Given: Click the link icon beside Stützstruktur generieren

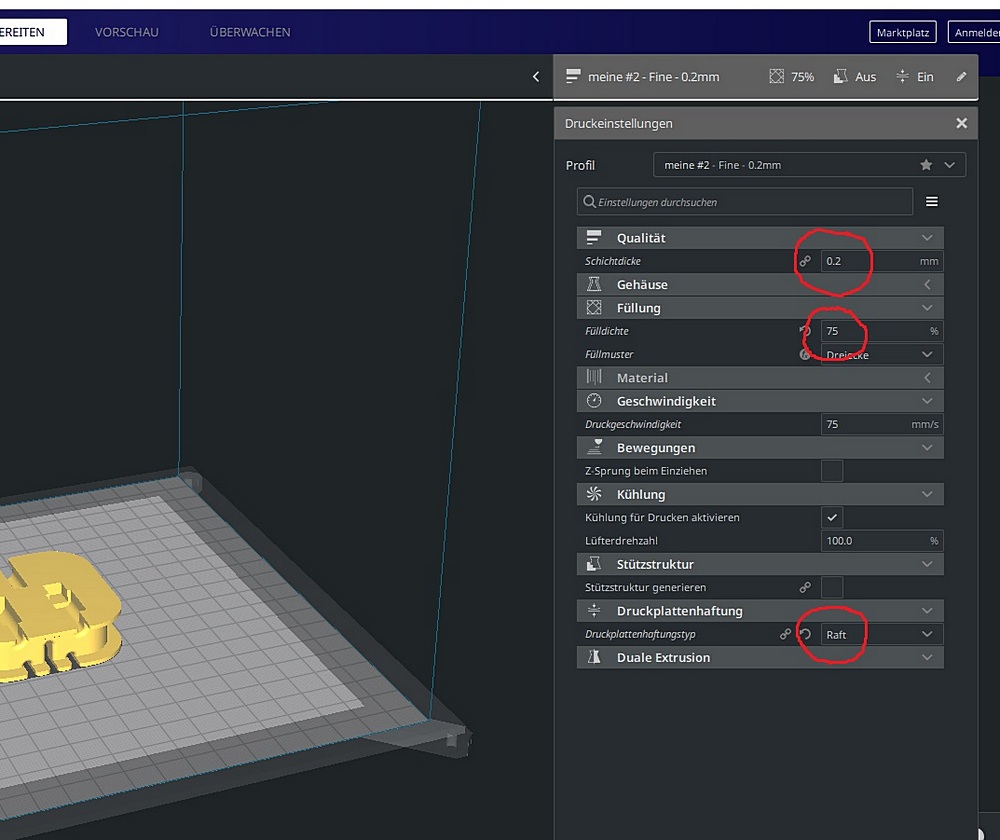Looking at the screenshot, I should (805, 587).
